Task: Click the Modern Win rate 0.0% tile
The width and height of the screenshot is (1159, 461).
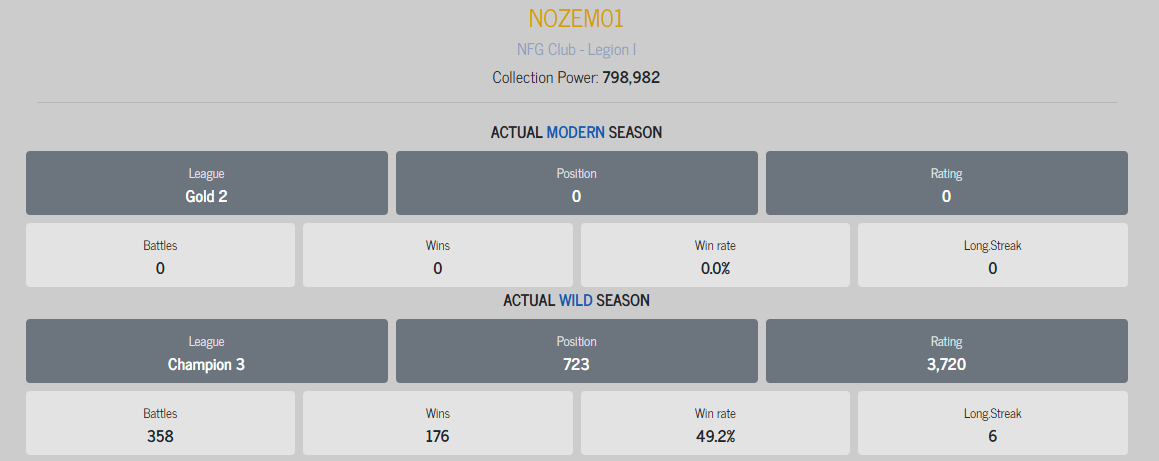Action: 716,255
